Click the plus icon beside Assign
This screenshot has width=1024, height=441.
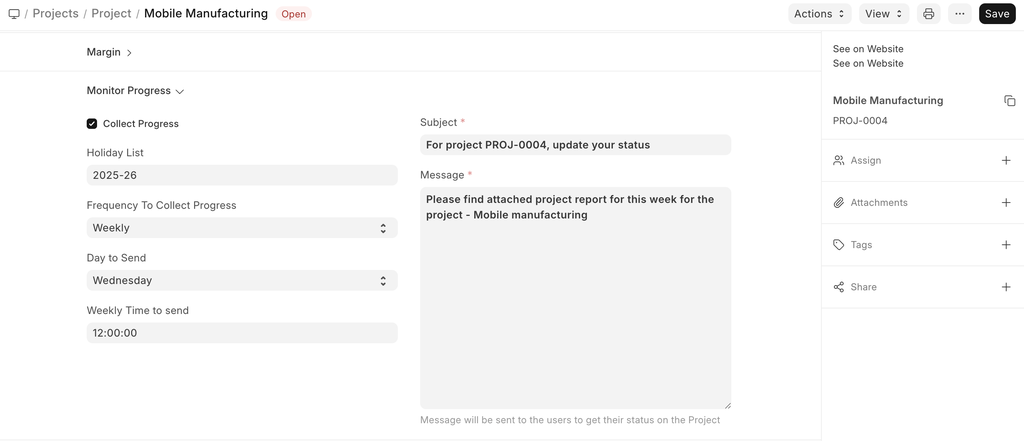(x=1006, y=161)
